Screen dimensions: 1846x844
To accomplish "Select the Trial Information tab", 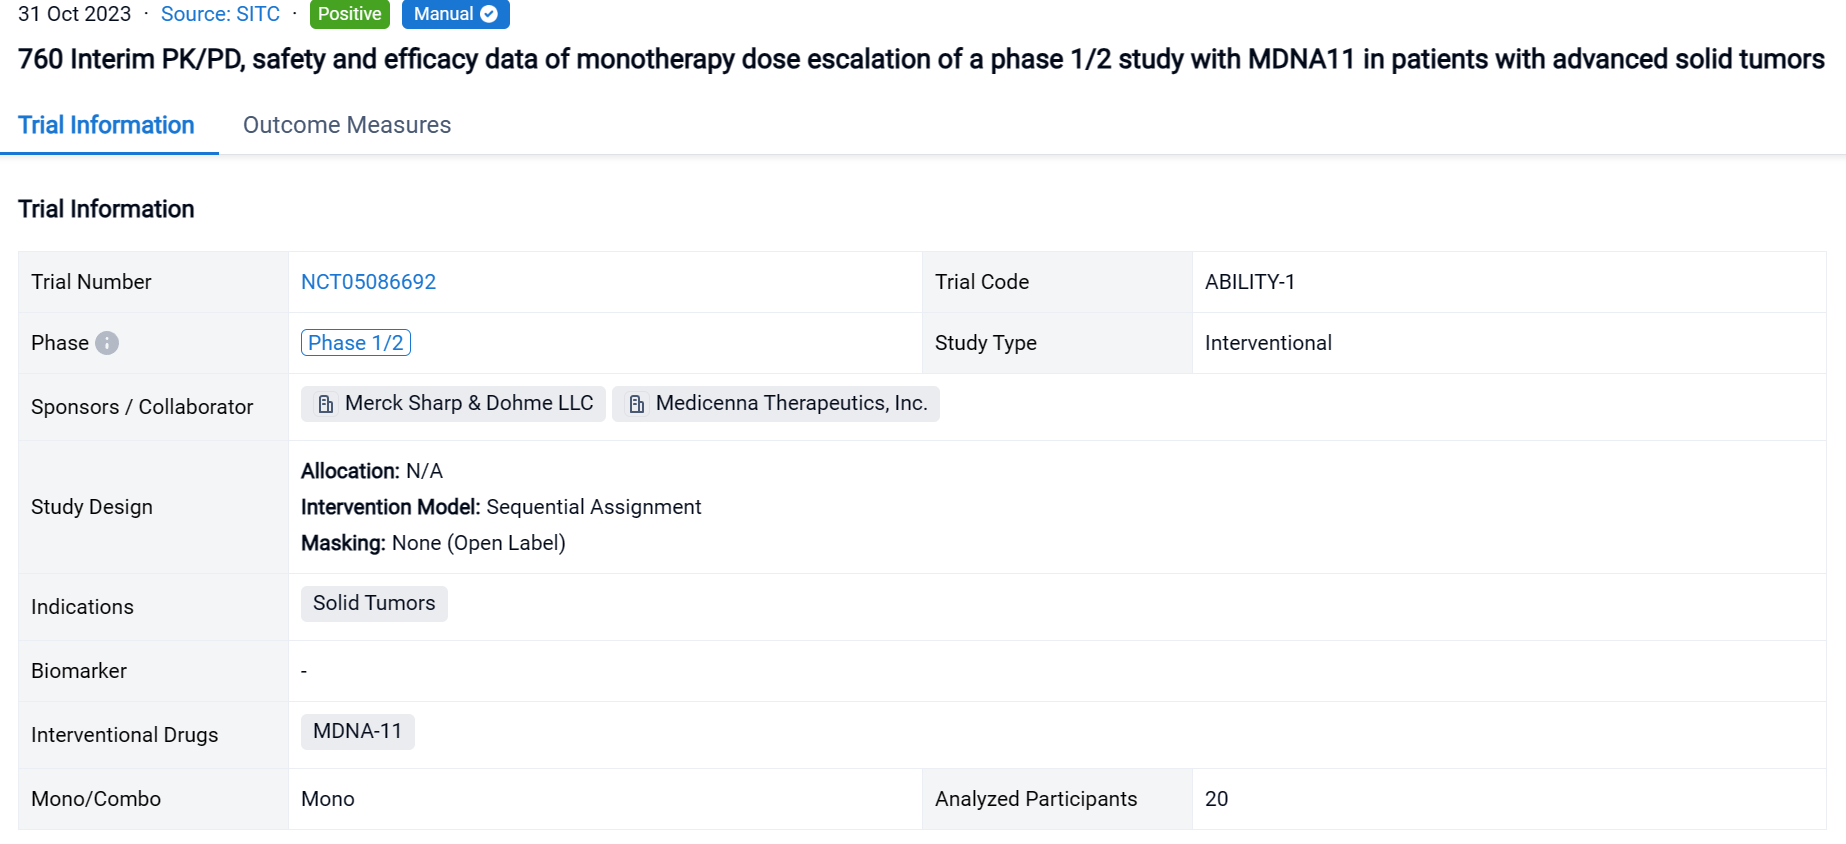I will pos(106,125).
